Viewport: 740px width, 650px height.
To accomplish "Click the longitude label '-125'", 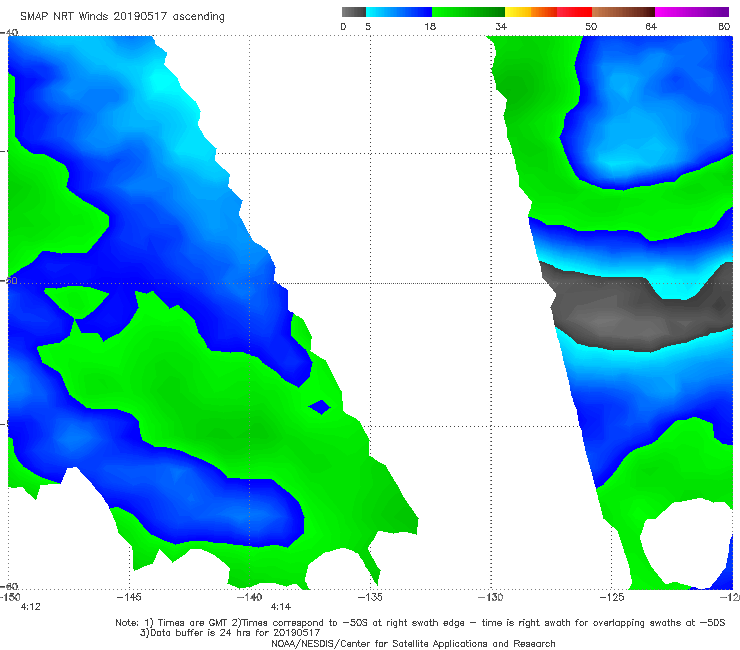I will point(612,597).
